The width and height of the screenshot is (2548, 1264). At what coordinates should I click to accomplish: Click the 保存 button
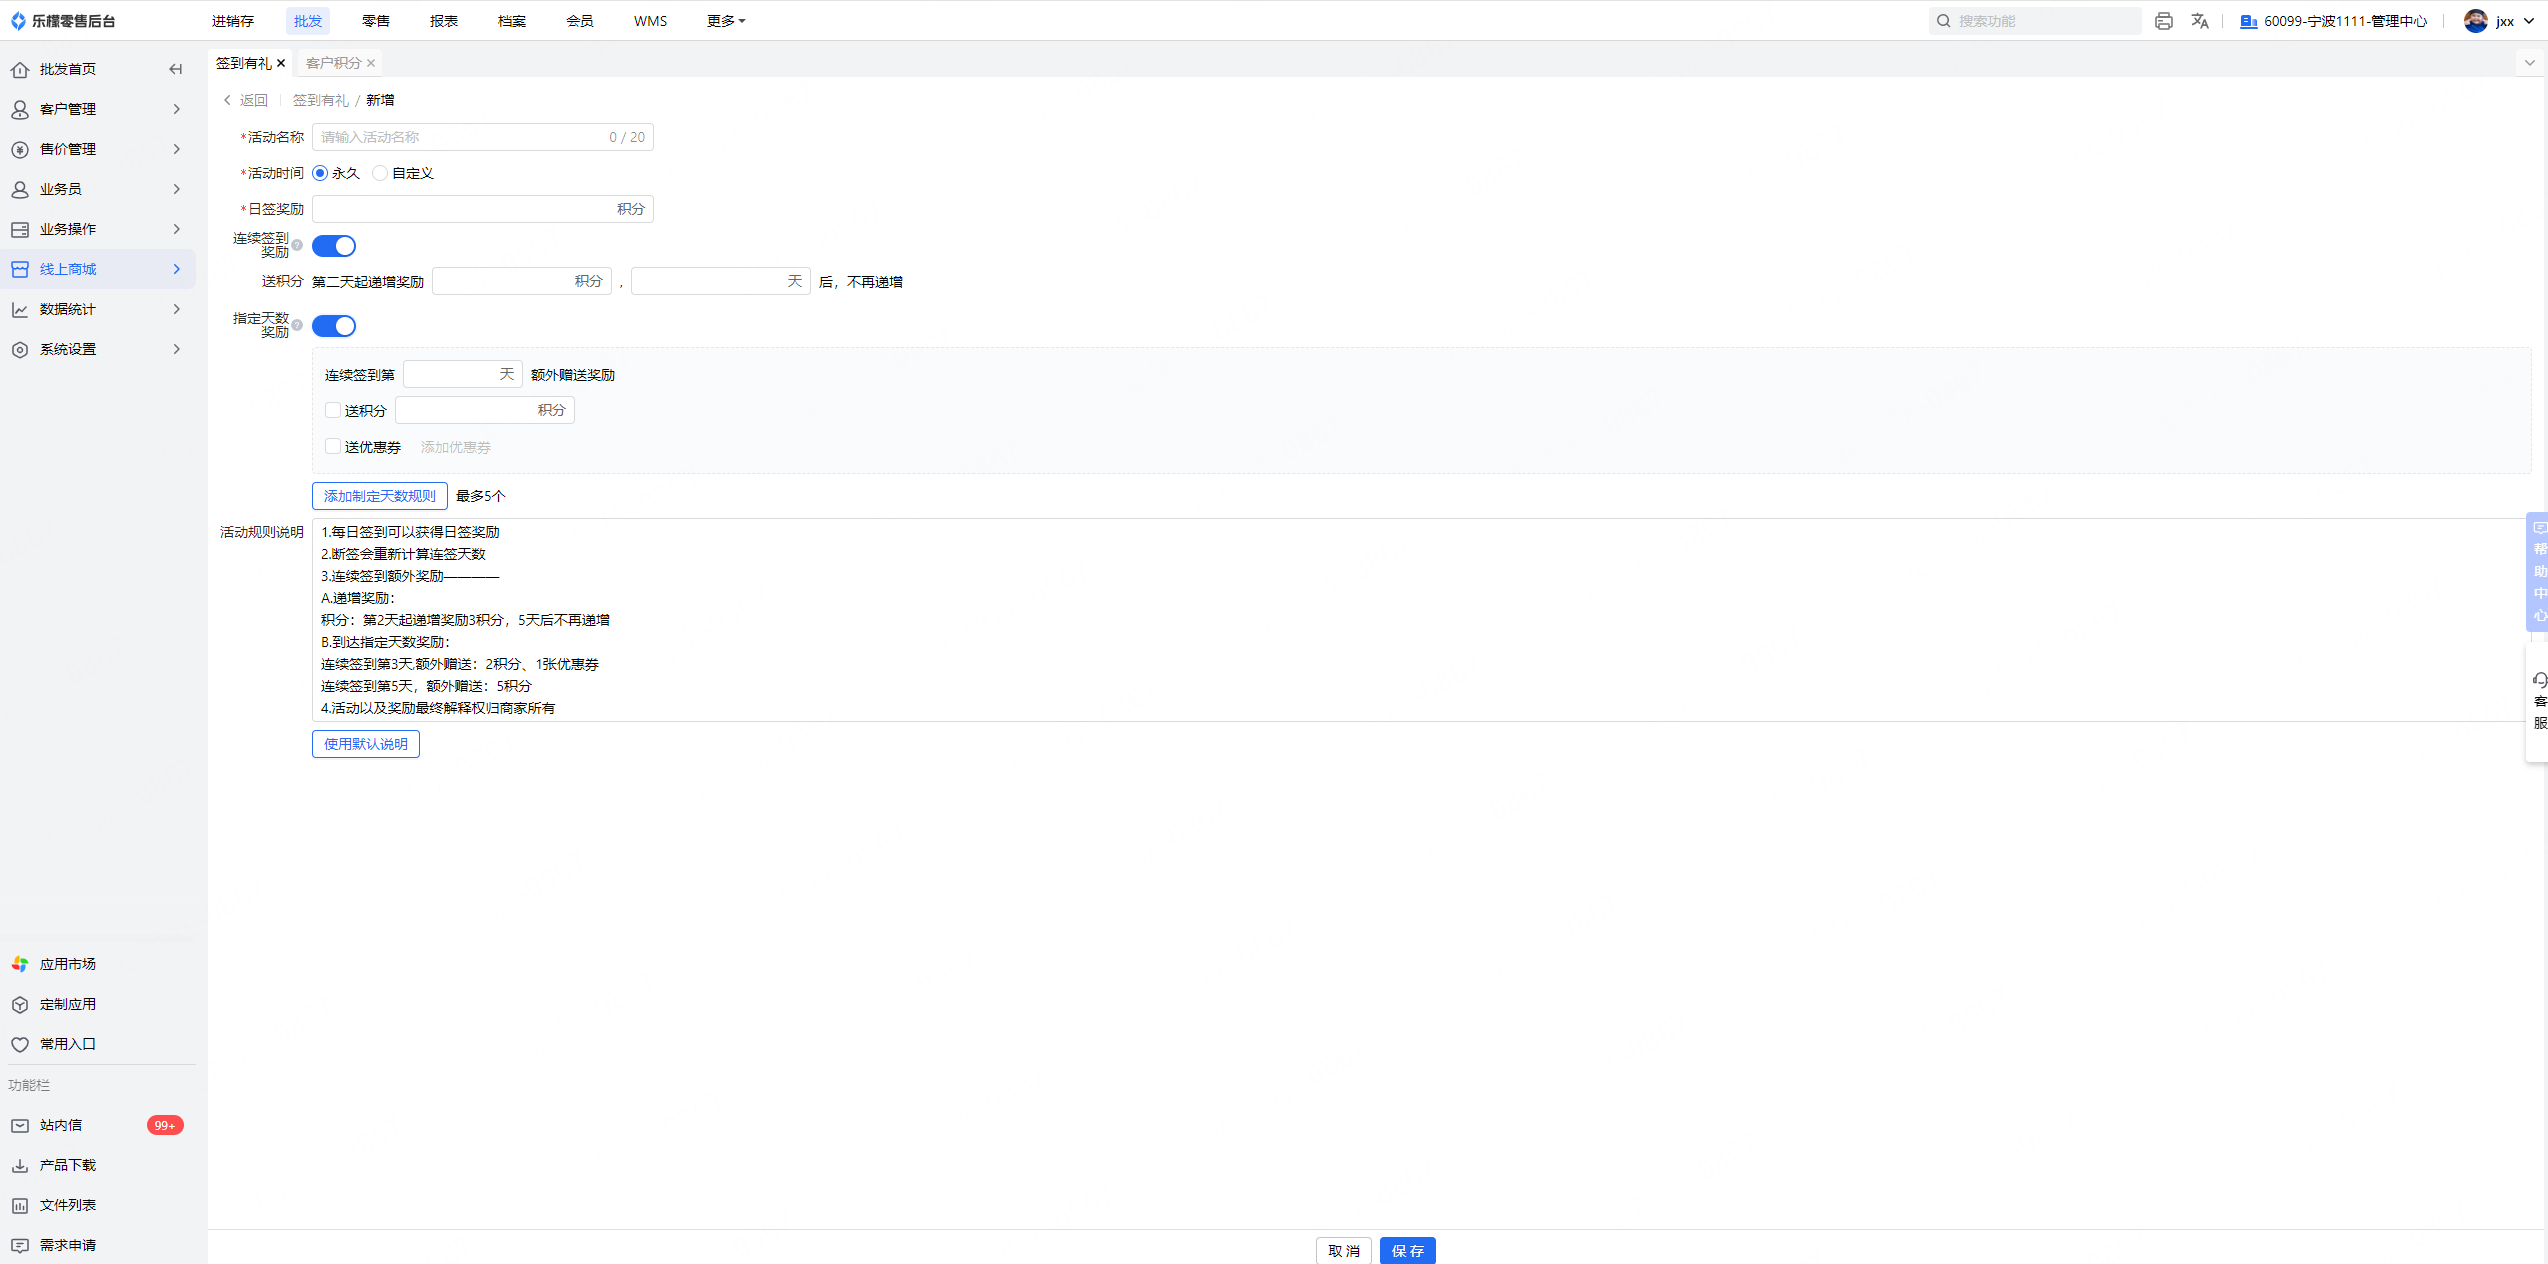(1407, 1250)
